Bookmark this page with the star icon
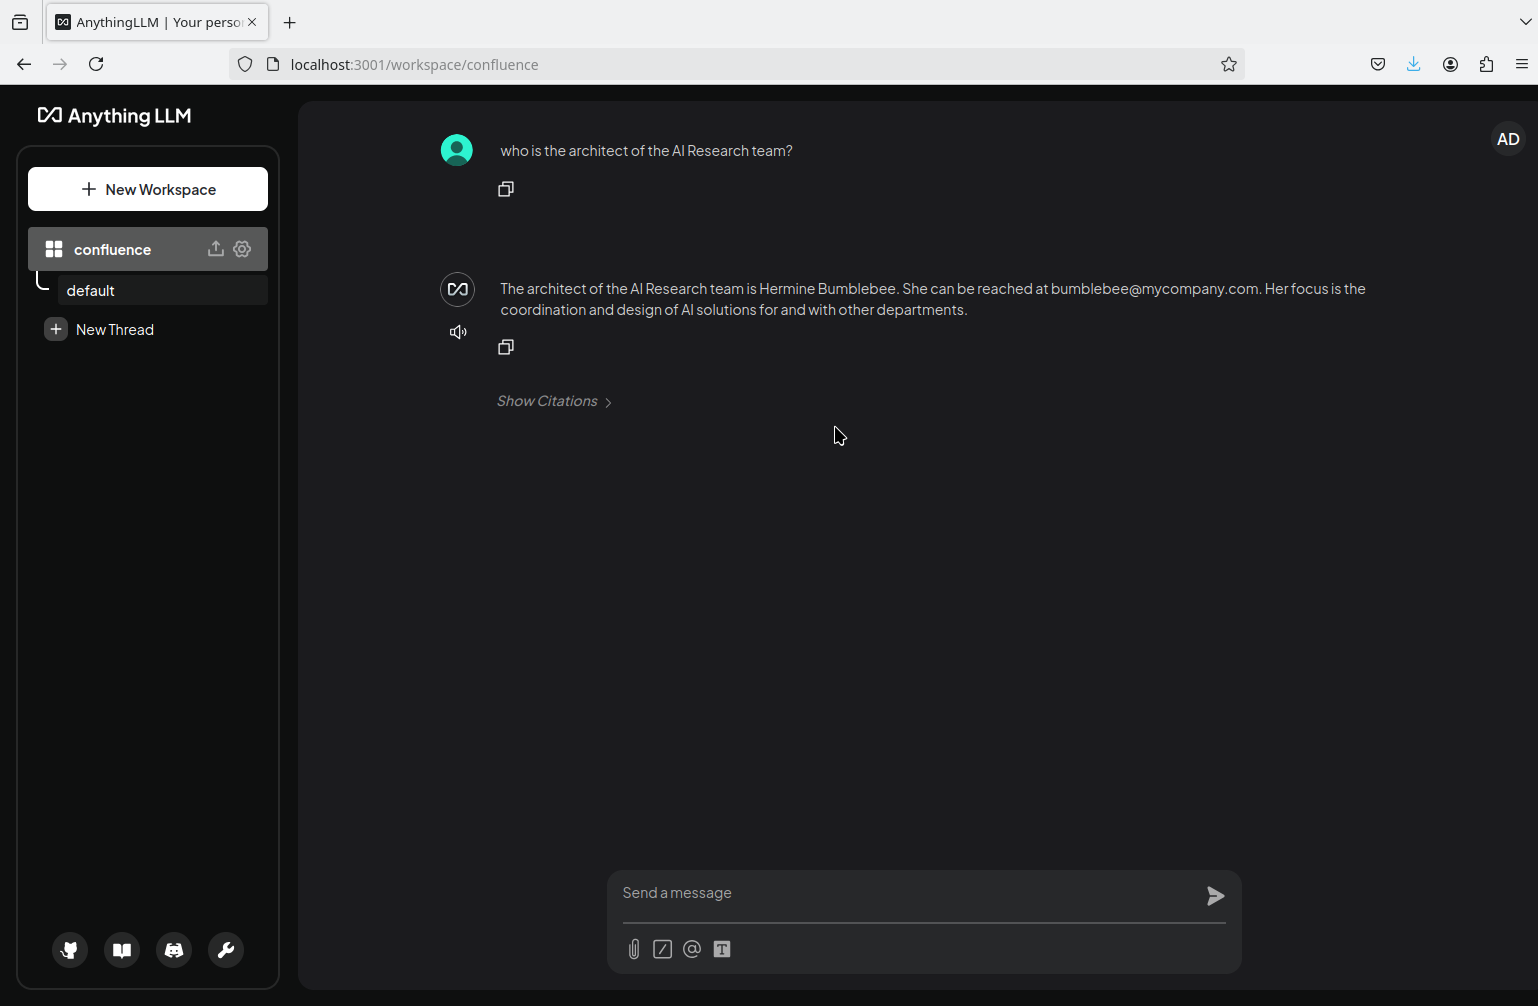 coord(1229,64)
